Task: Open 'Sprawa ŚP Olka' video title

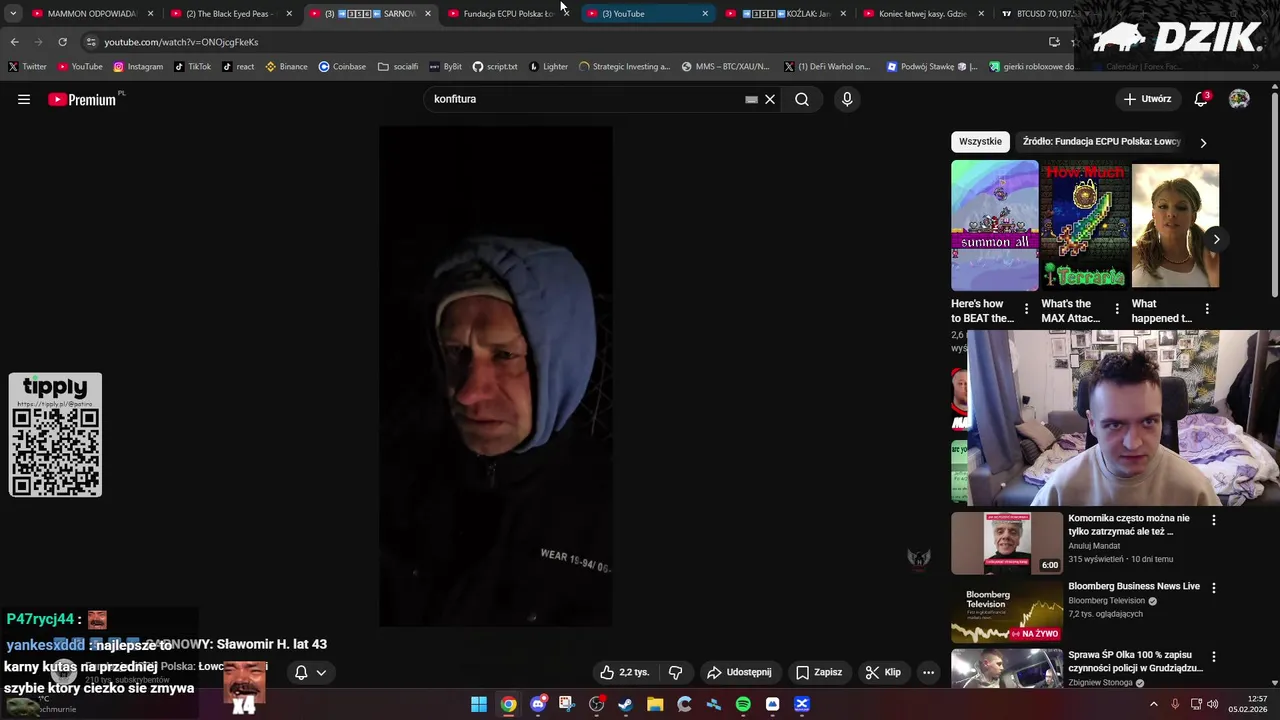Action: (1136, 661)
